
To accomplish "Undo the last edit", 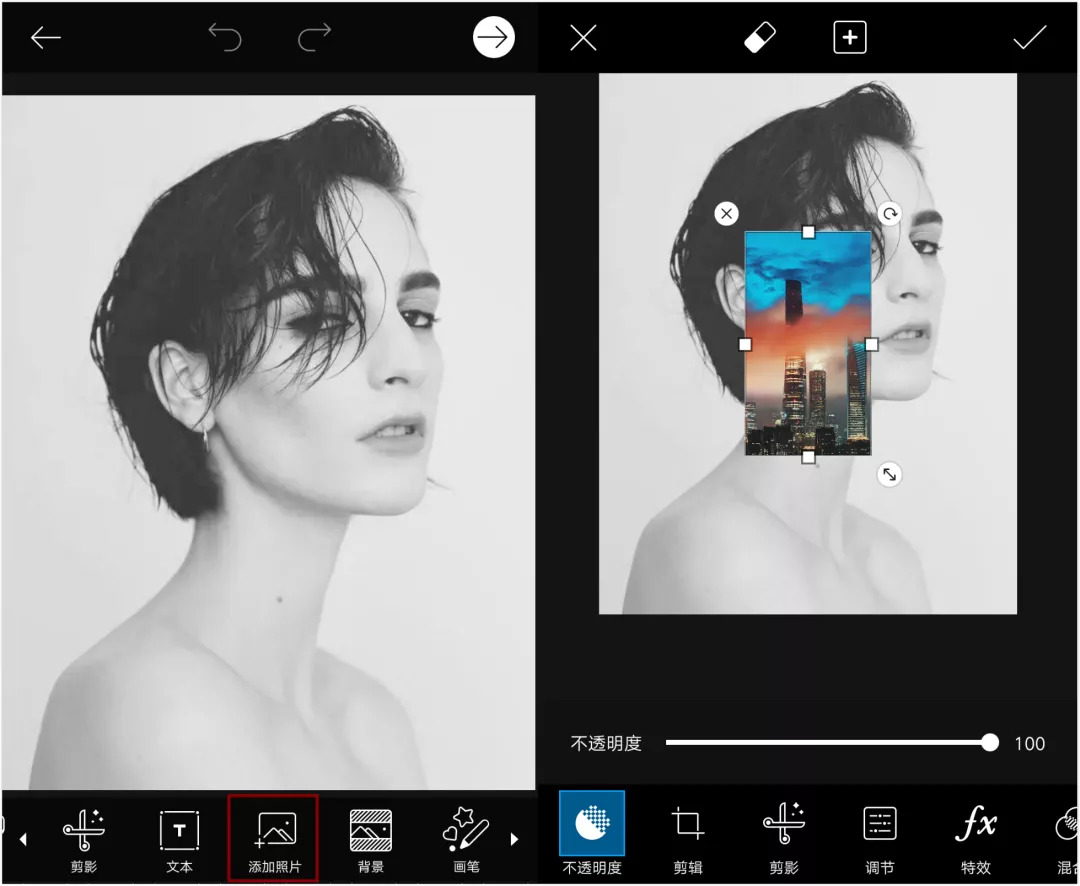I will pyautogui.click(x=225, y=38).
